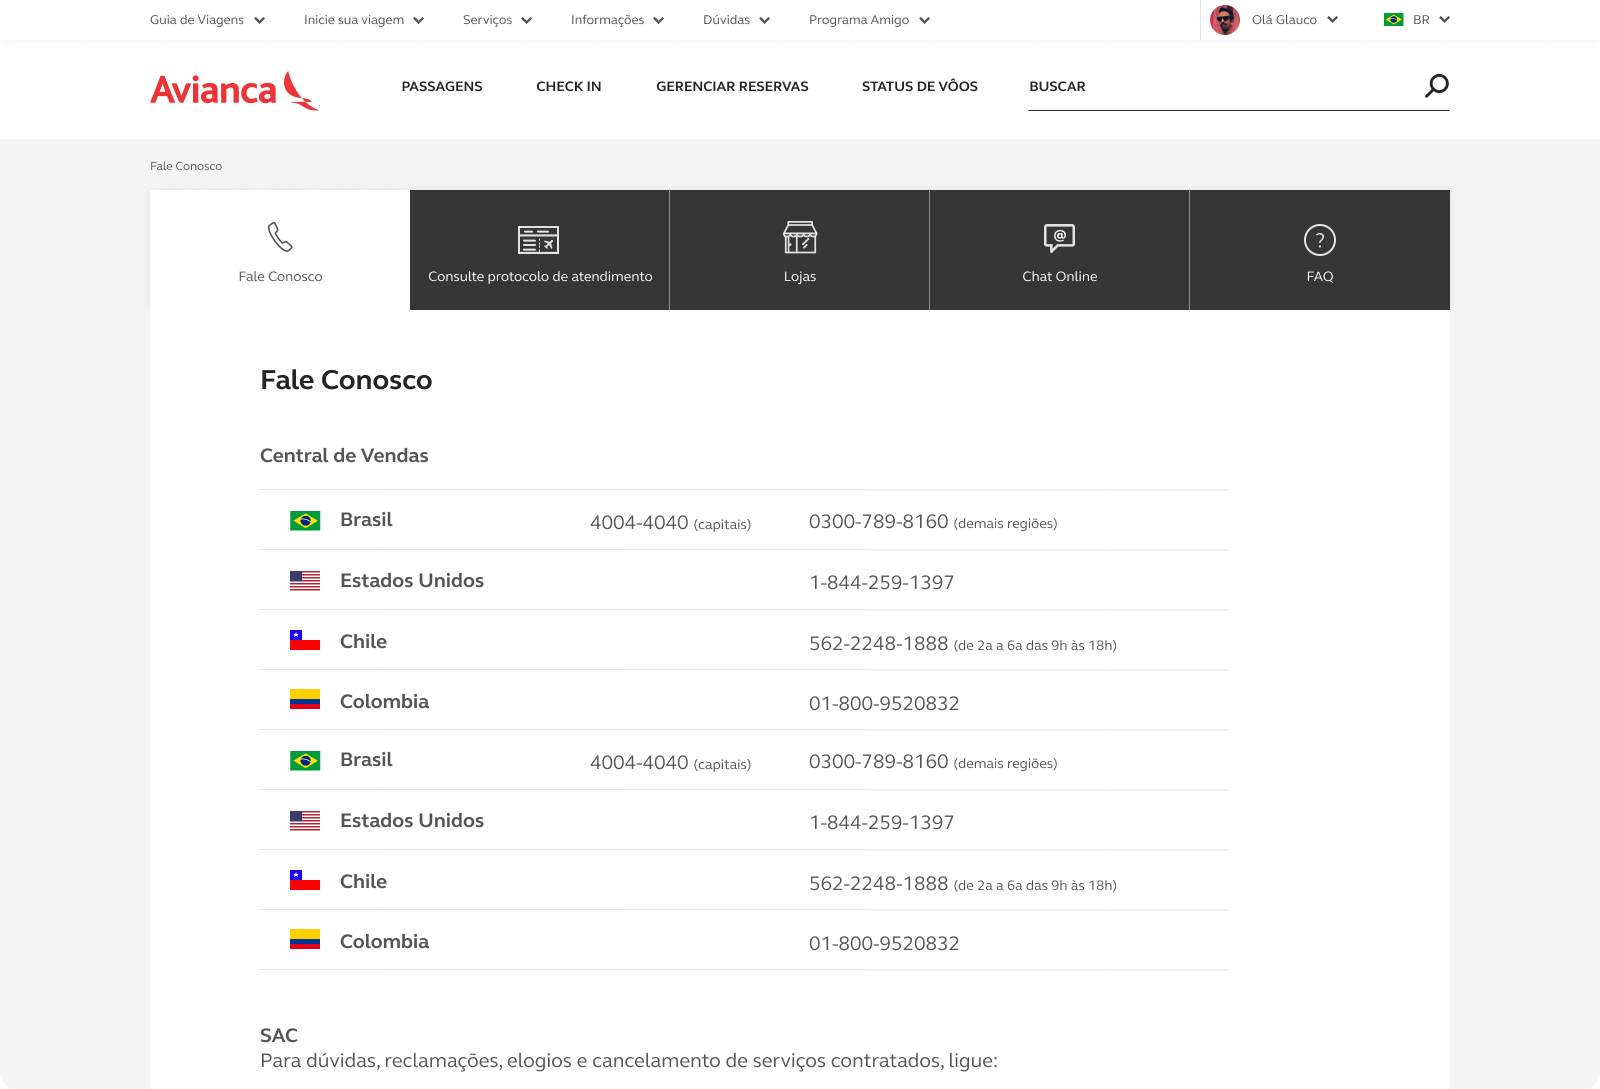
Task: Open the Programa Amigo dropdown
Action: tap(869, 20)
